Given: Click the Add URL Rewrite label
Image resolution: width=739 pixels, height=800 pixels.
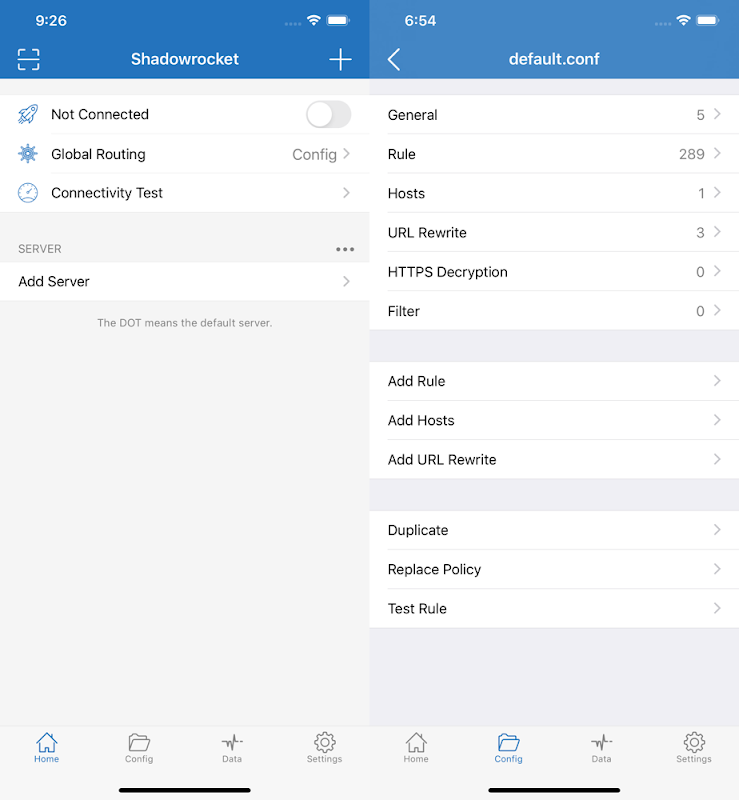Looking at the screenshot, I should 442,460.
